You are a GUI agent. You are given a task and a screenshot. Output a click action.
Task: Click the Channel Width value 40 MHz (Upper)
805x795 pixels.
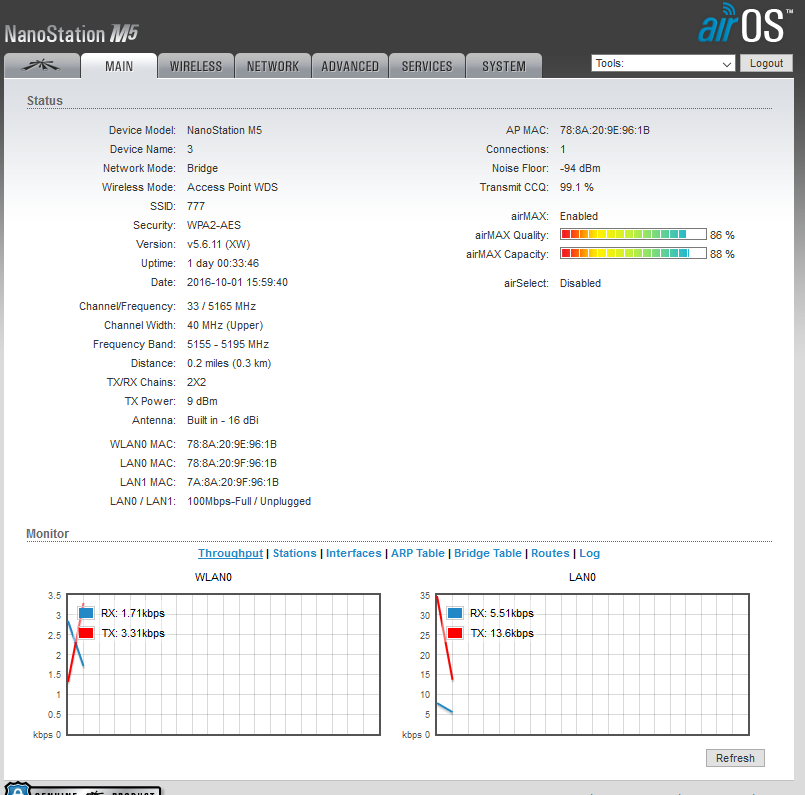[225, 325]
